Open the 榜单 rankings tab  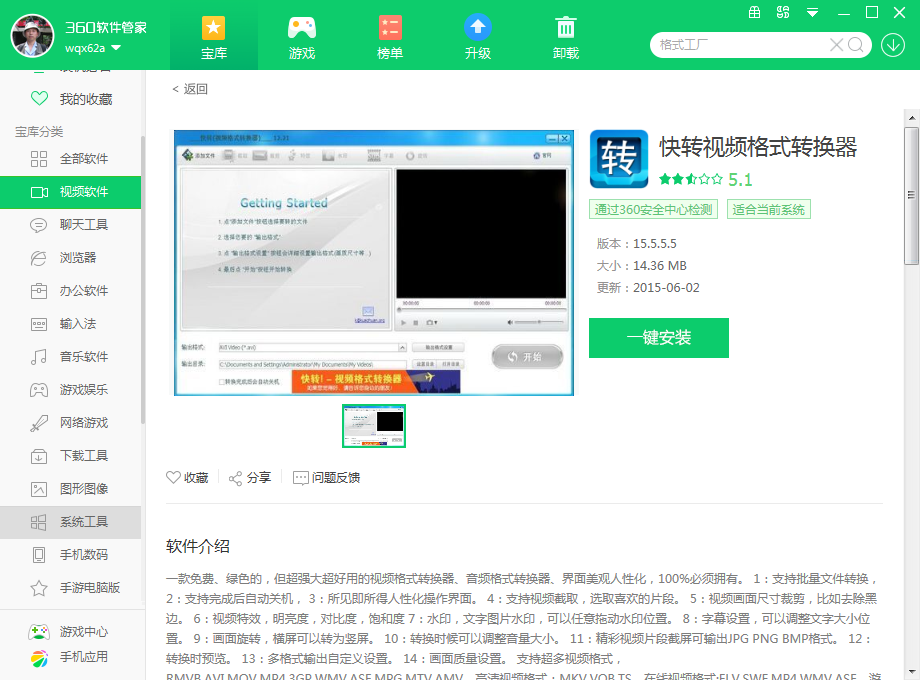pyautogui.click(x=390, y=37)
